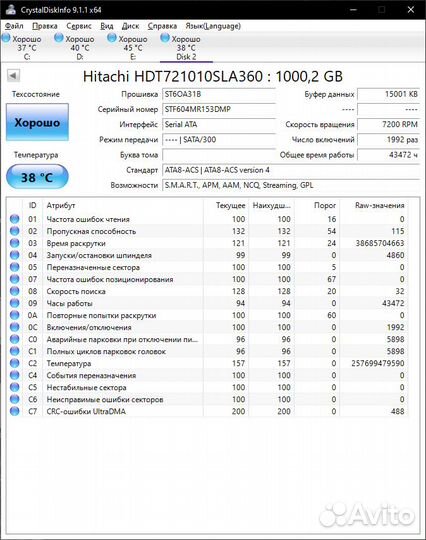
Task: Click status dot for attribute 0A row
Action: click(x=14, y=315)
